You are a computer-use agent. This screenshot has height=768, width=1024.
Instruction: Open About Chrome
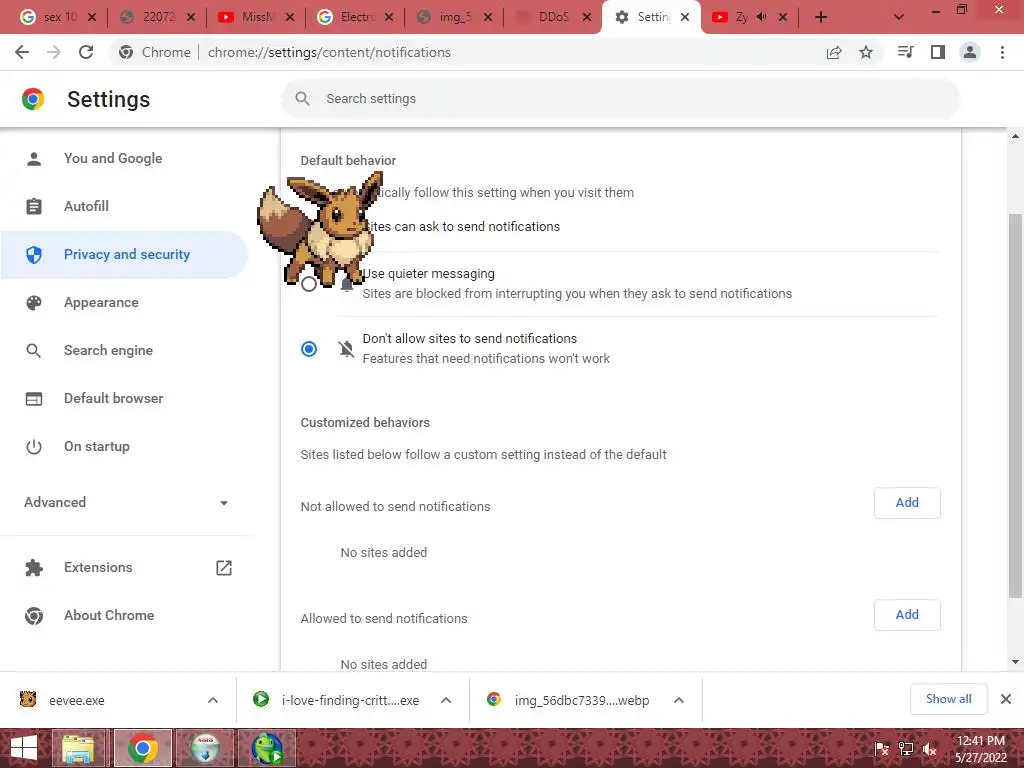tap(108, 616)
